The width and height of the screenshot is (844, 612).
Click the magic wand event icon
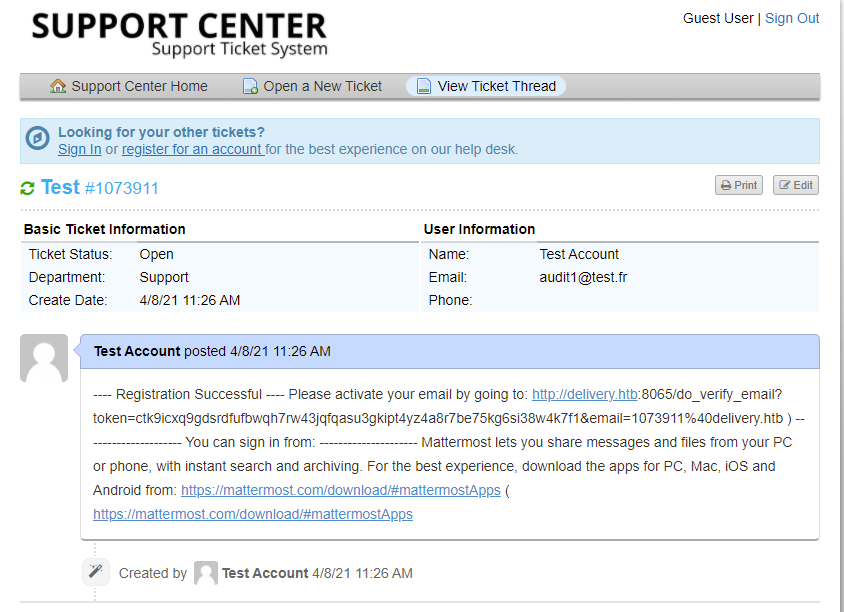point(96,572)
